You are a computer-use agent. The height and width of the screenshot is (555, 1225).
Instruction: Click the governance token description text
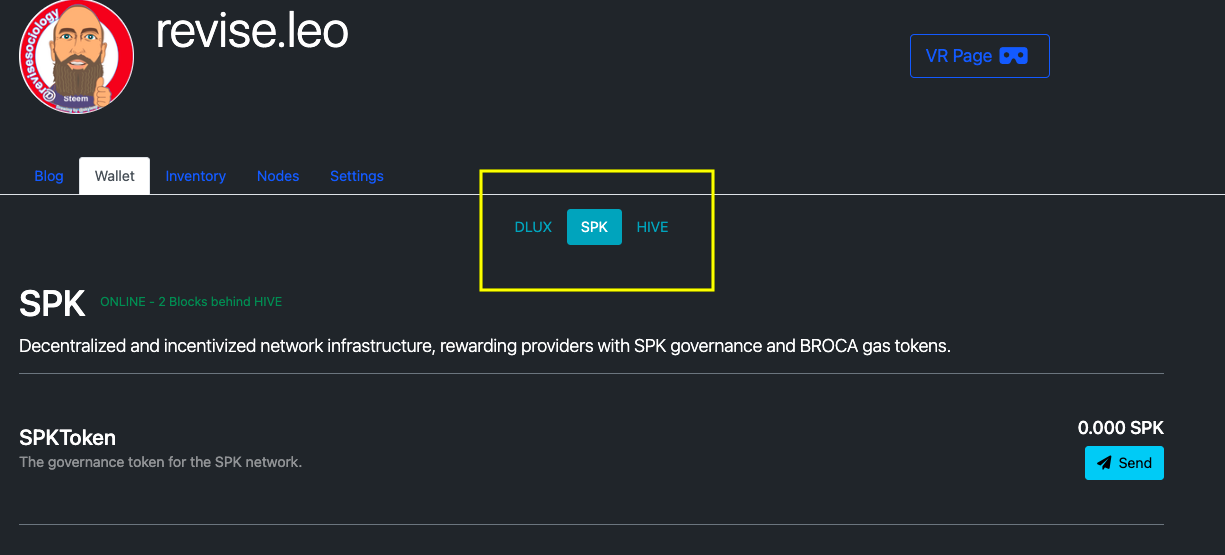(160, 462)
